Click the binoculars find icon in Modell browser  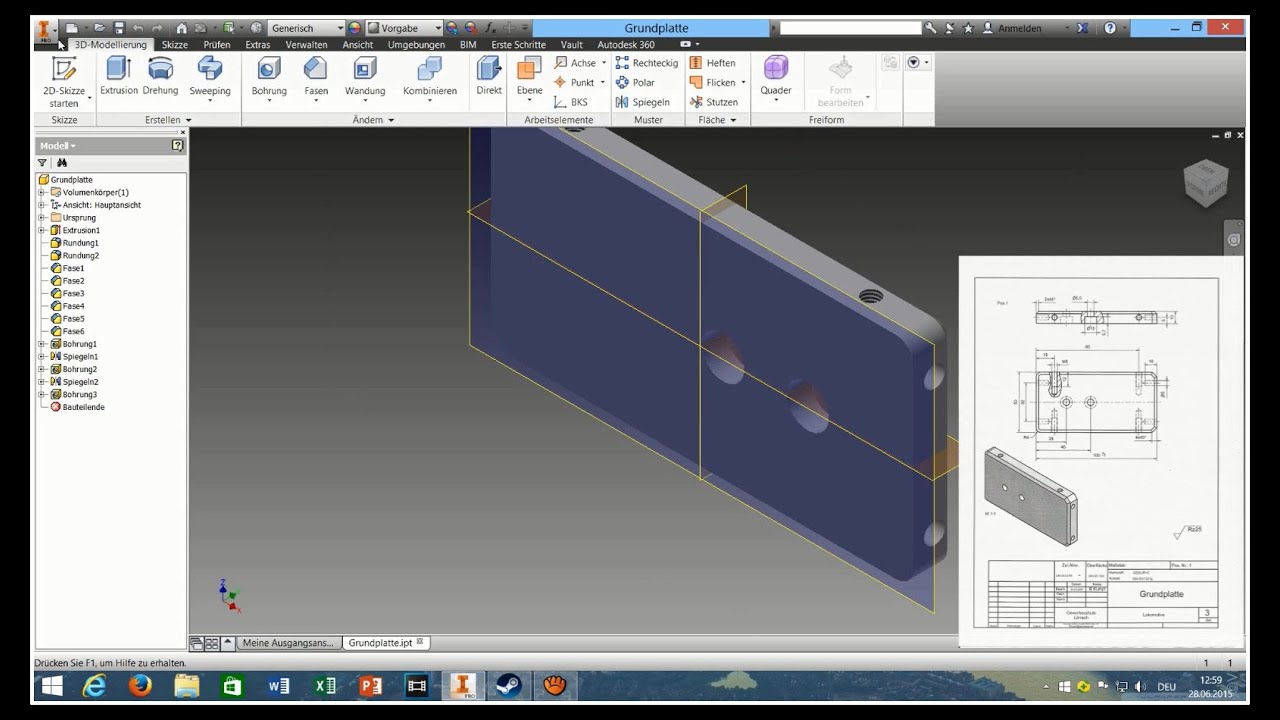61,162
